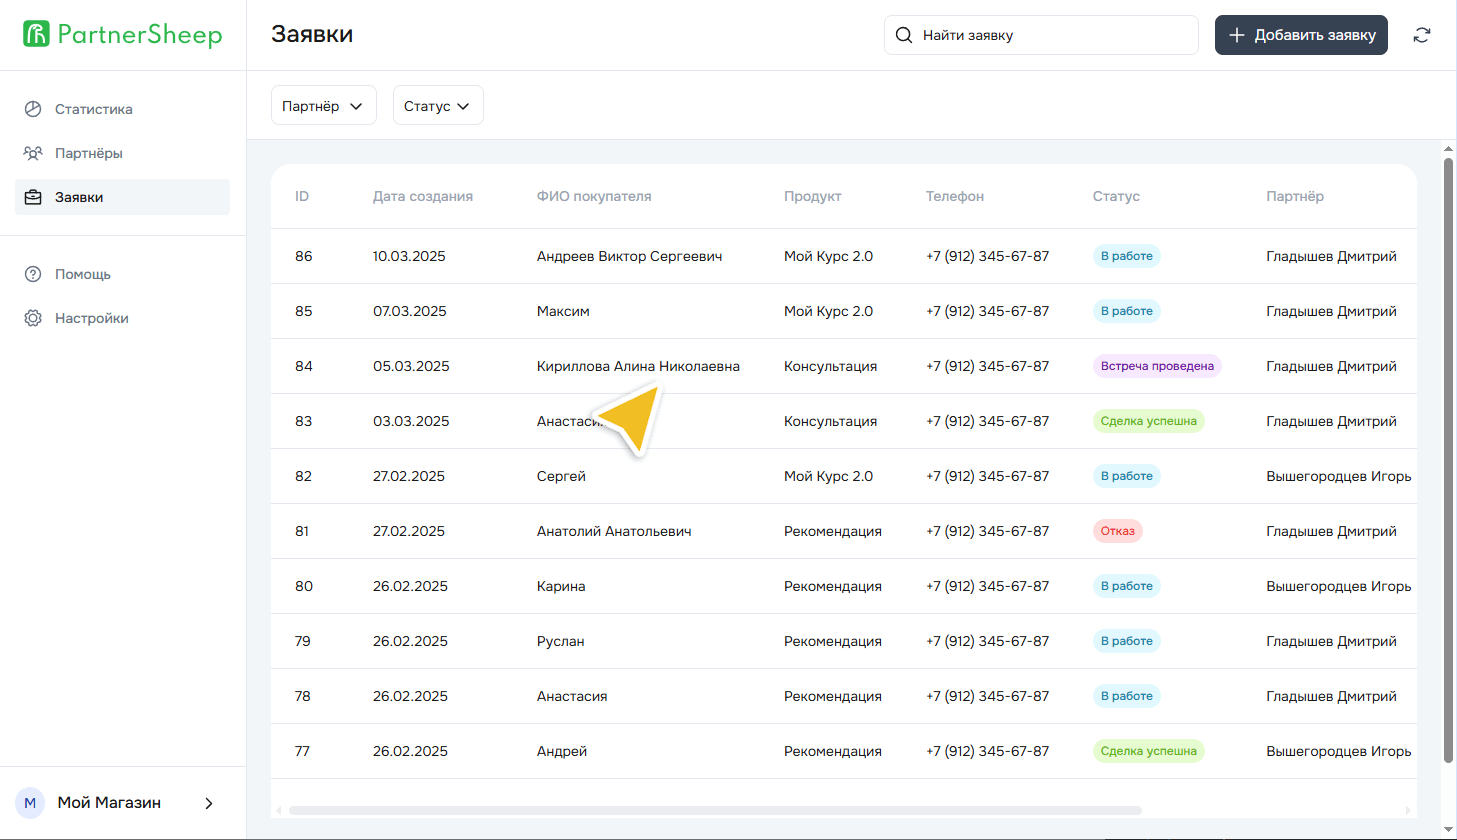Viewport: 1457px width, 840px height.
Task: Select the Статистика pie chart icon in sidebar
Action: pyautogui.click(x=34, y=108)
